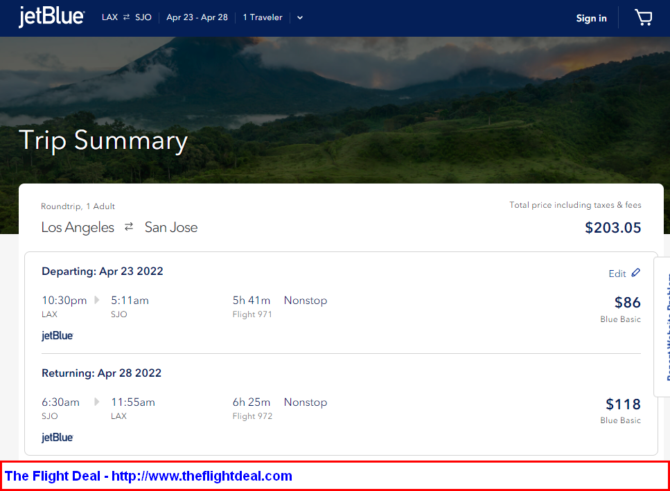This screenshot has height=491, width=670.
Task: Click the roundtrip swap arrows between cities
Action: [x=129, y=227]
